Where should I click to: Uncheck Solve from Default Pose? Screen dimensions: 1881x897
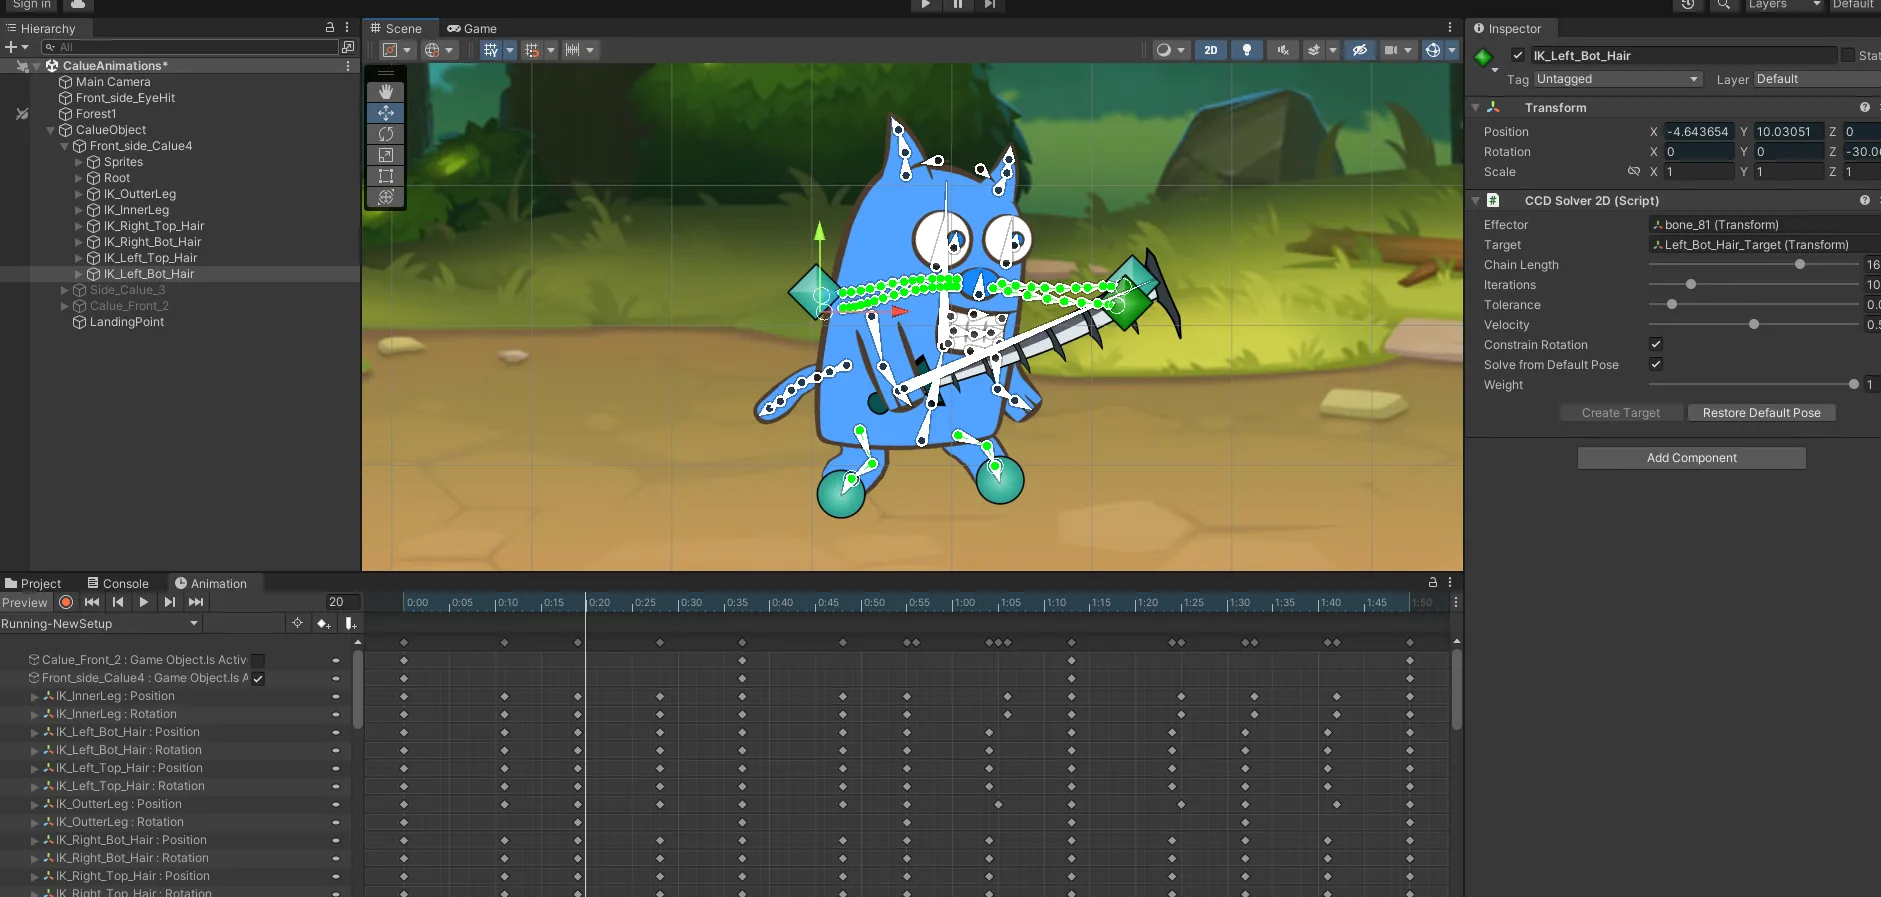(1656, 364)
